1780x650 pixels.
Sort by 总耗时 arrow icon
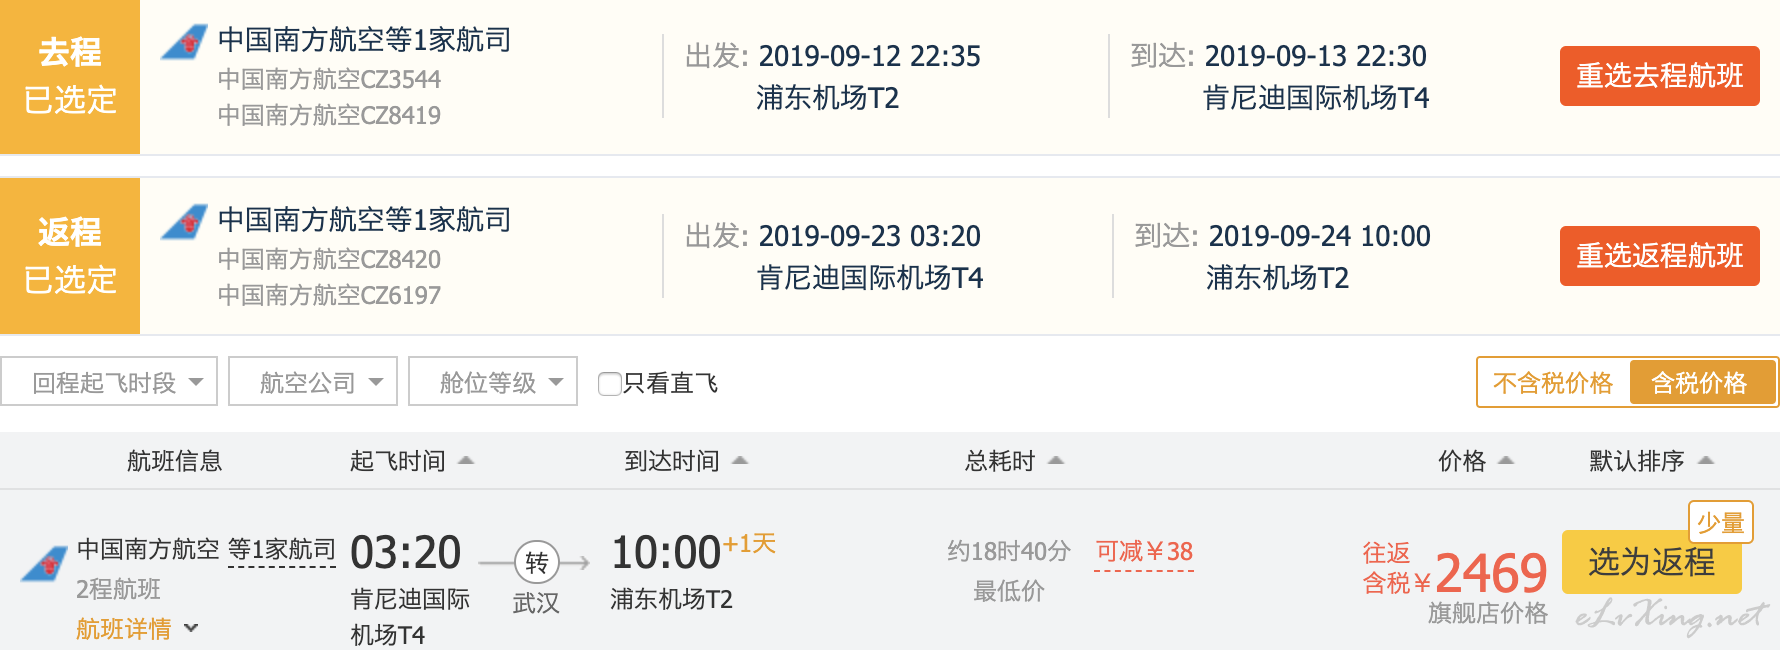(1056, 461)
